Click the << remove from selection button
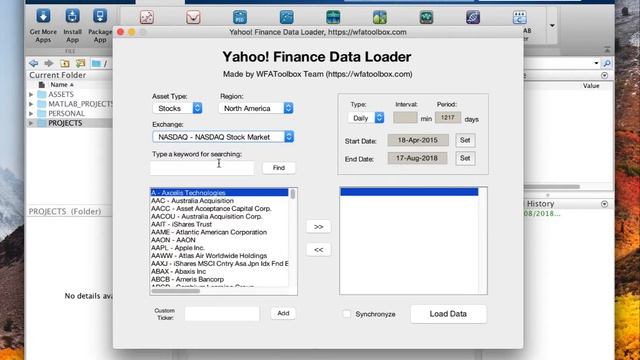Viewport: 640px width, 360px height. pos(318,249)
